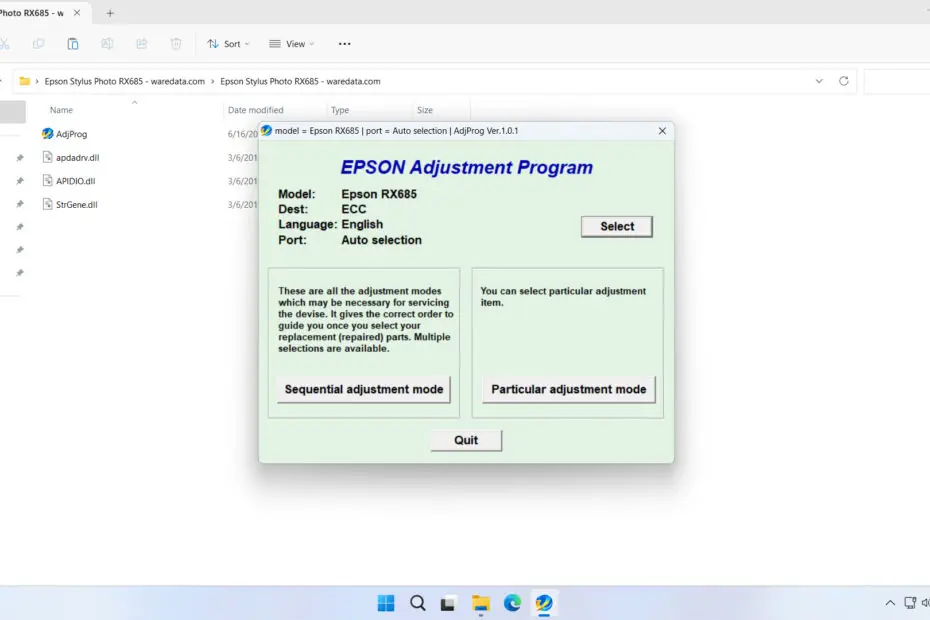Screen dimensions: 930x620
Task: Click first breadcrumb Epson Stylus Photo RX685 - waredata.com
Action: click(x=125, y=81)
